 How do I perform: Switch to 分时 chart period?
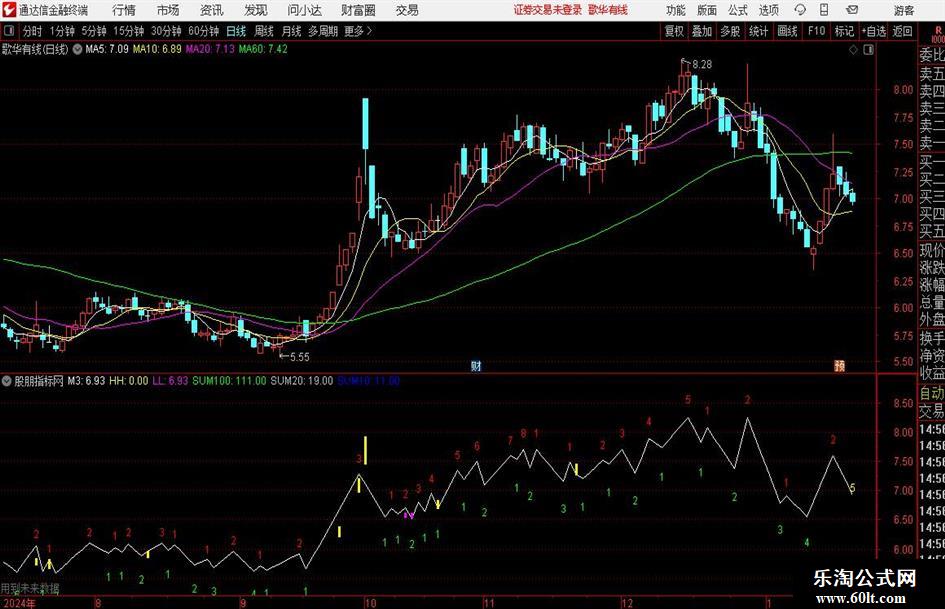32,31
